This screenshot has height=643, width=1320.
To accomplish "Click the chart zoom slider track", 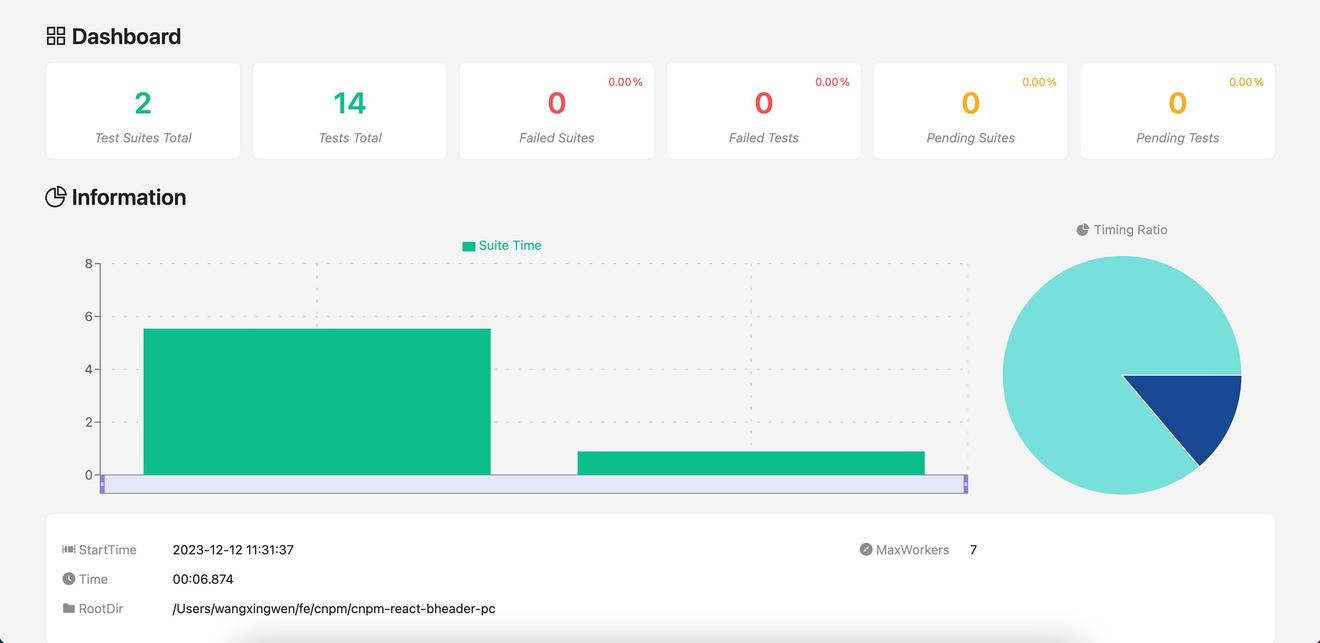I will coord(534,484).
